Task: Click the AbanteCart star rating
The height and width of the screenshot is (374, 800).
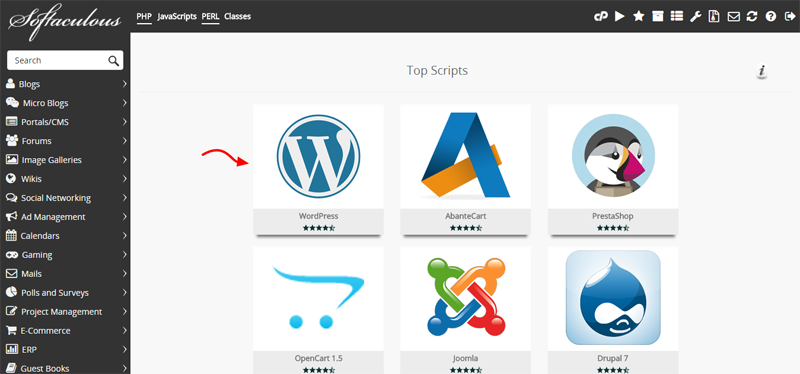Action: pos(465,228)
